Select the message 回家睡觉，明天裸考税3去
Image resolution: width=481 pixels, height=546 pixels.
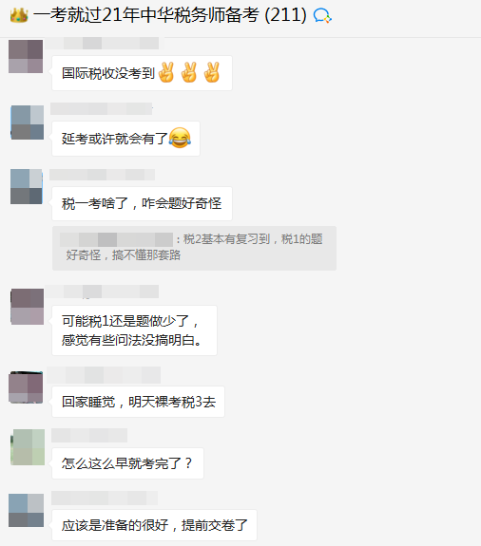[x=138, y=402]
